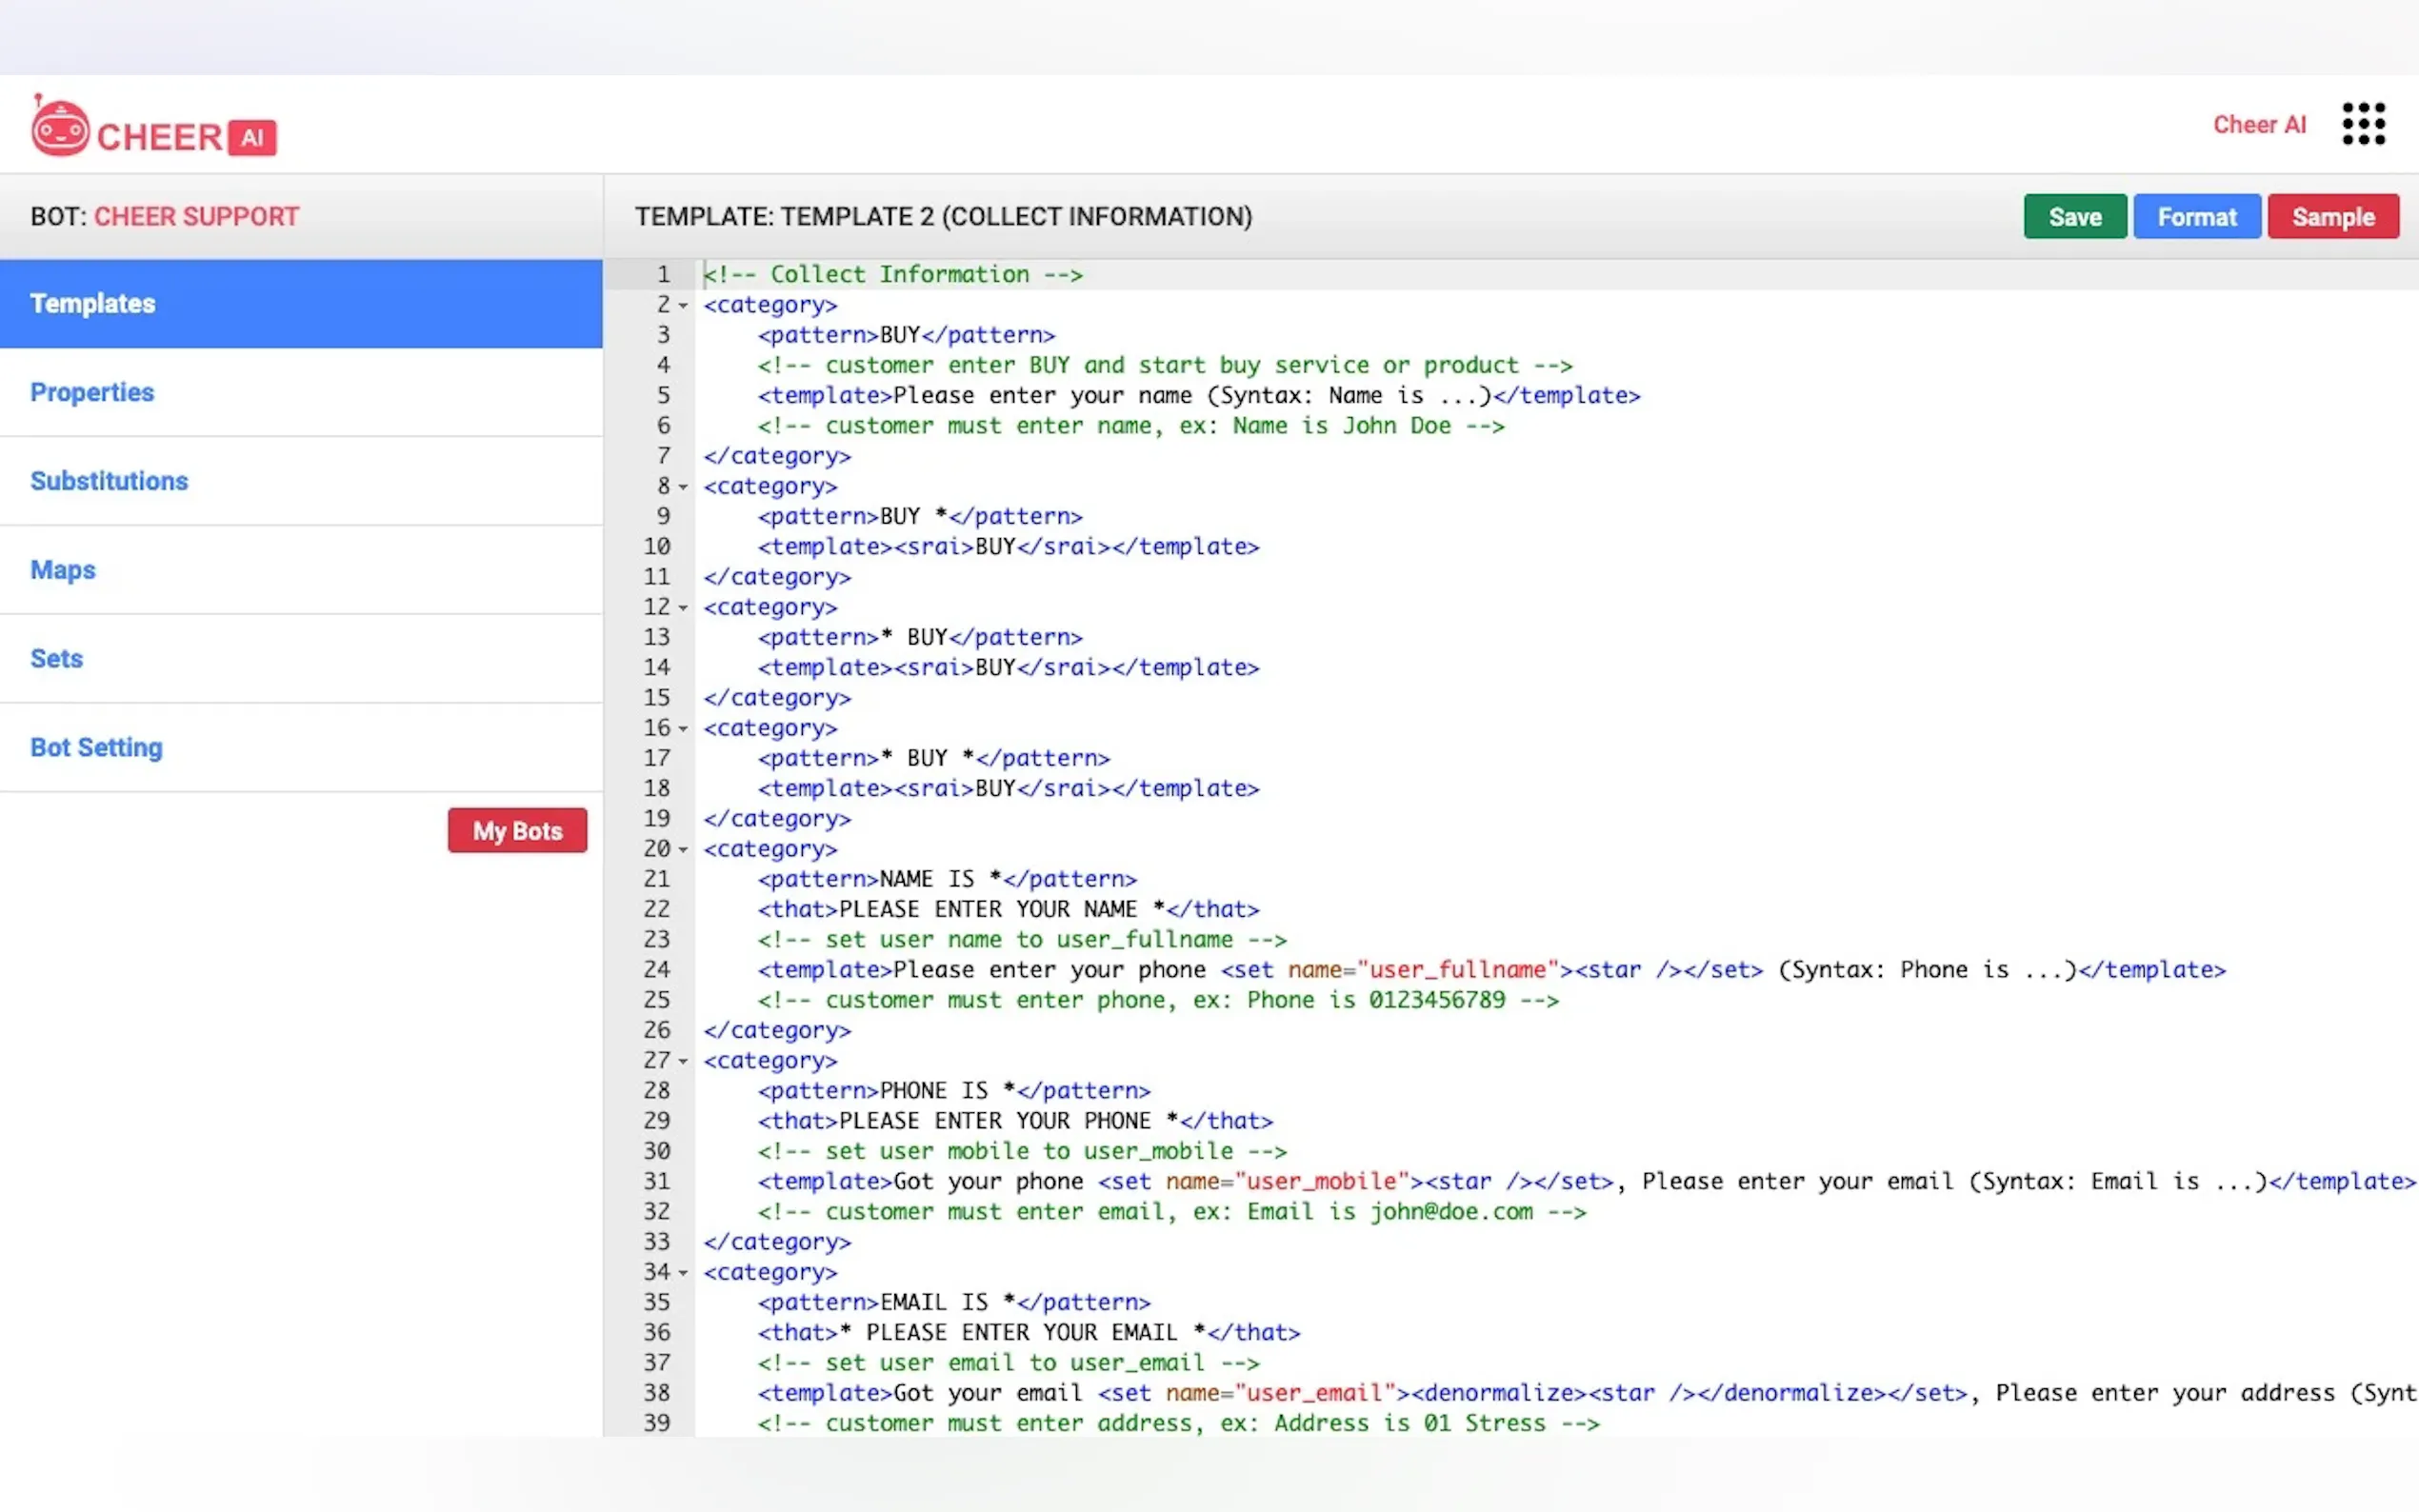Viewport: 2419px width, 1512px height.
Task: Open the Maps section
Action: point(63,570)
